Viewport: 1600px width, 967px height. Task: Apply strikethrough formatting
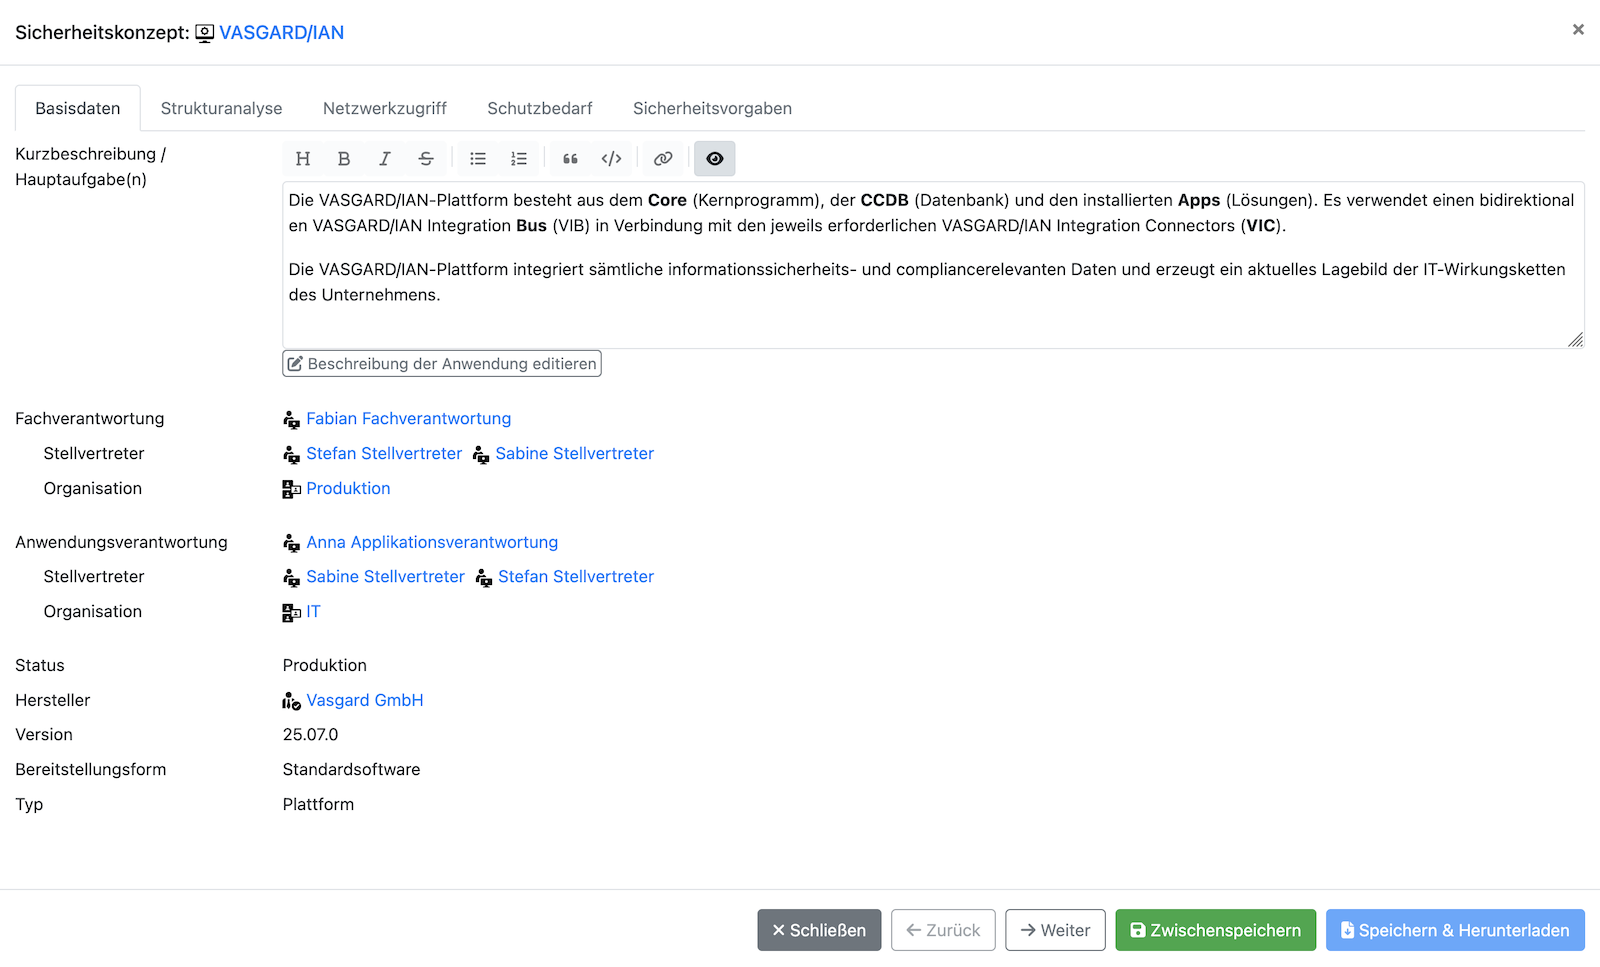[426, 159]
